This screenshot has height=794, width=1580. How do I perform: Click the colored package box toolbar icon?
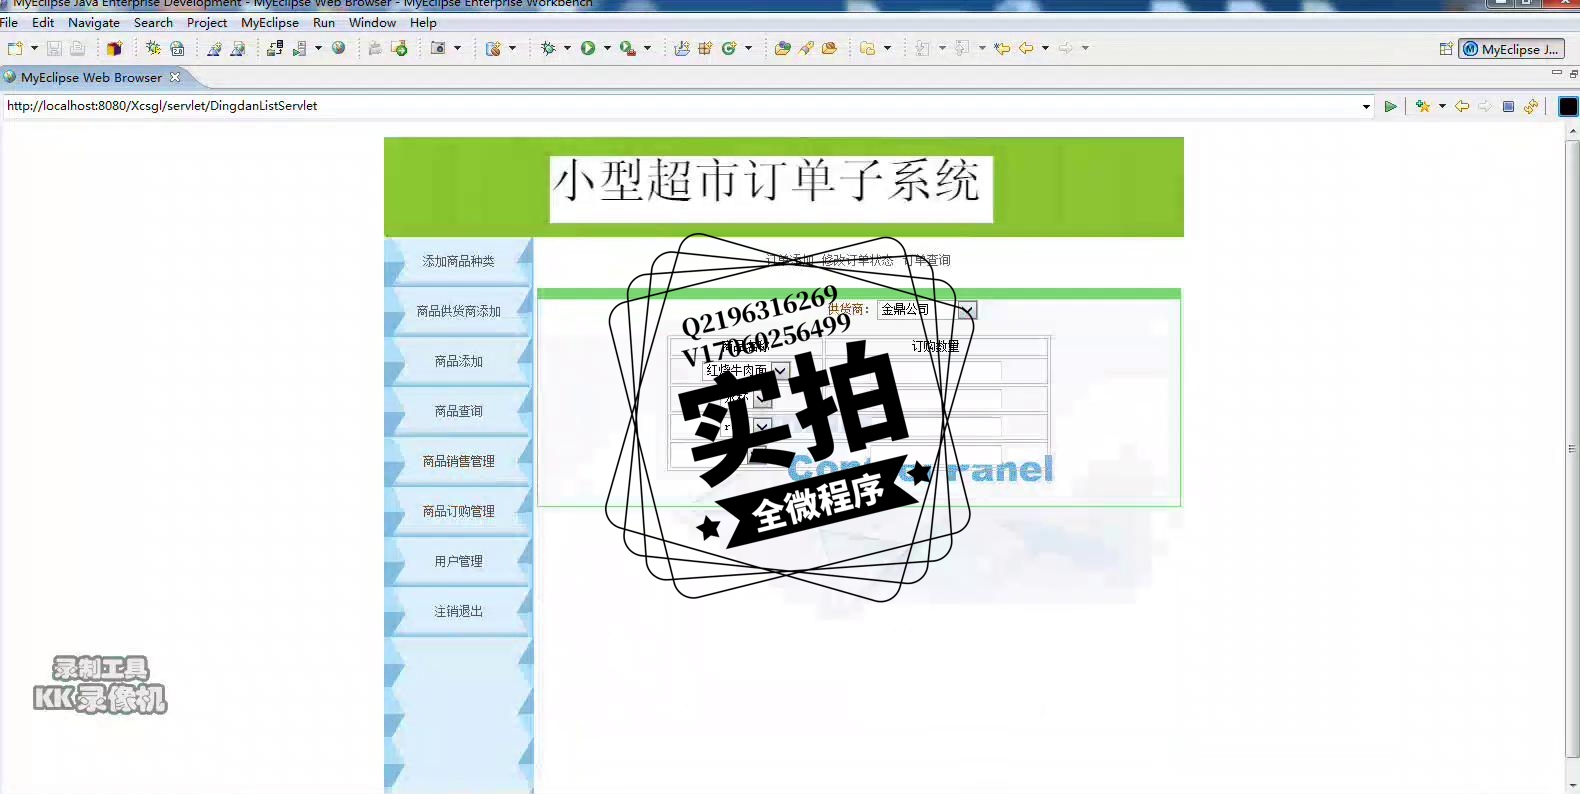coord(114,48)
